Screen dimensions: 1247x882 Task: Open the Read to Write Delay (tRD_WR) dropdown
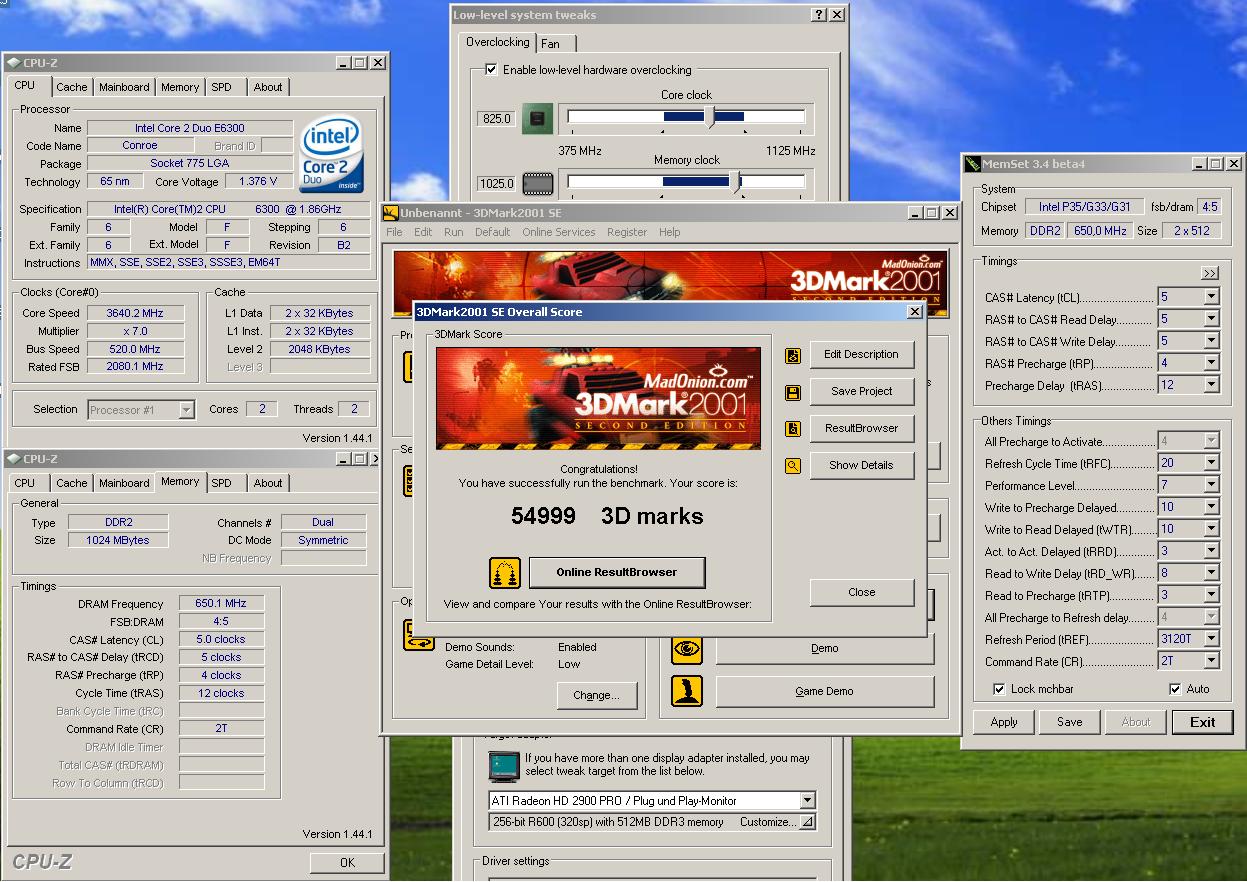(1211, 573)
